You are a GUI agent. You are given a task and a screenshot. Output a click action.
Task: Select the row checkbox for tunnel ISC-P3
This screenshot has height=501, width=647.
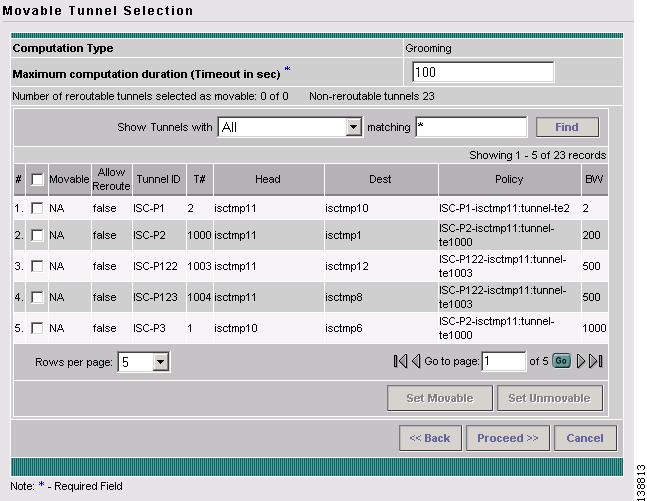point(37,328)
